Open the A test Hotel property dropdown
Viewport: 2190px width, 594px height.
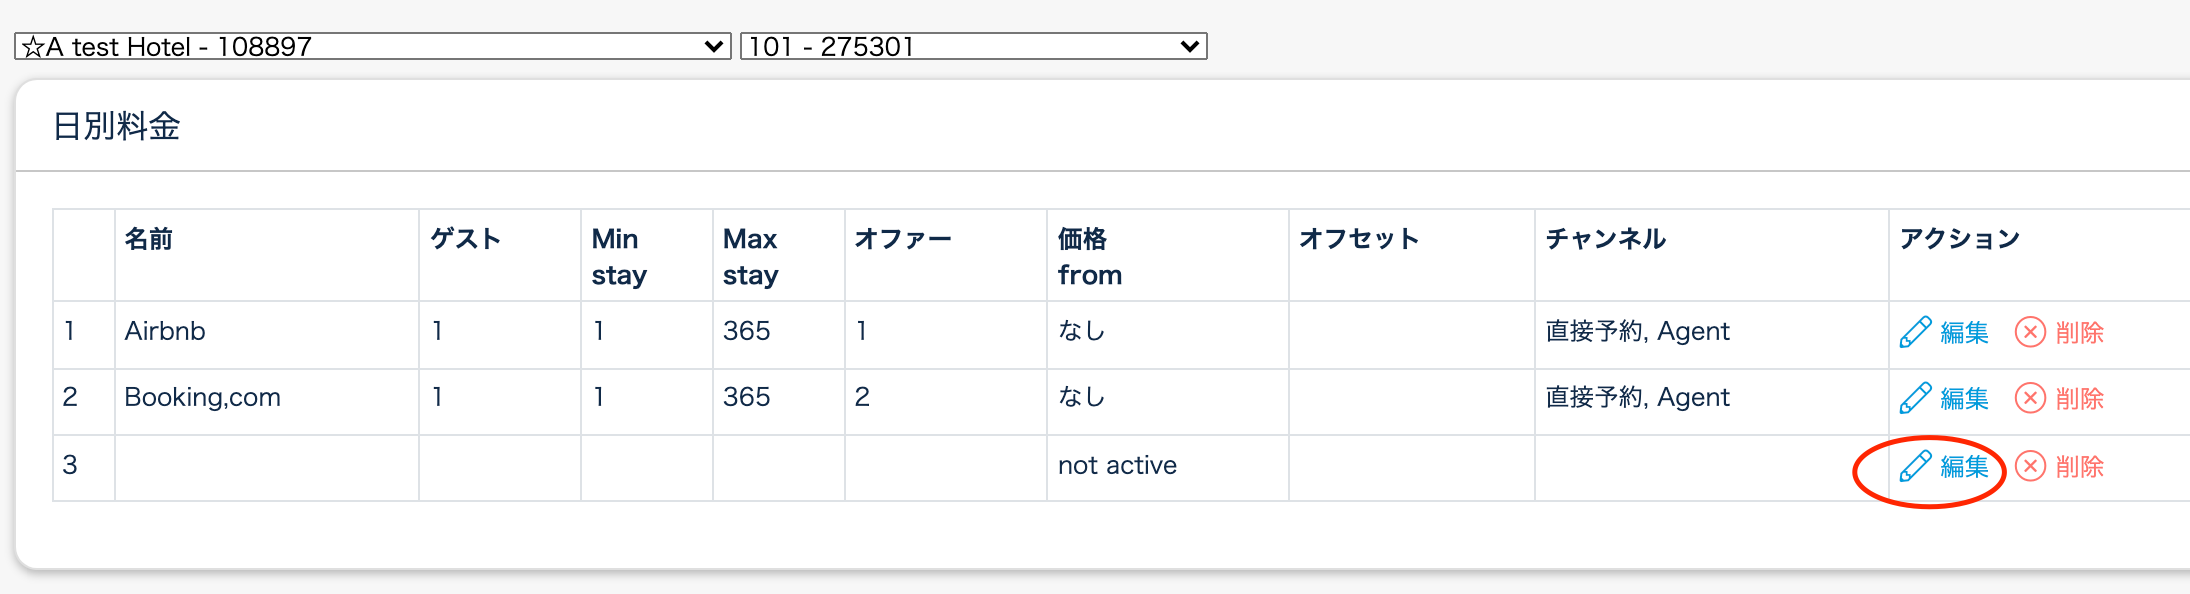372,46
